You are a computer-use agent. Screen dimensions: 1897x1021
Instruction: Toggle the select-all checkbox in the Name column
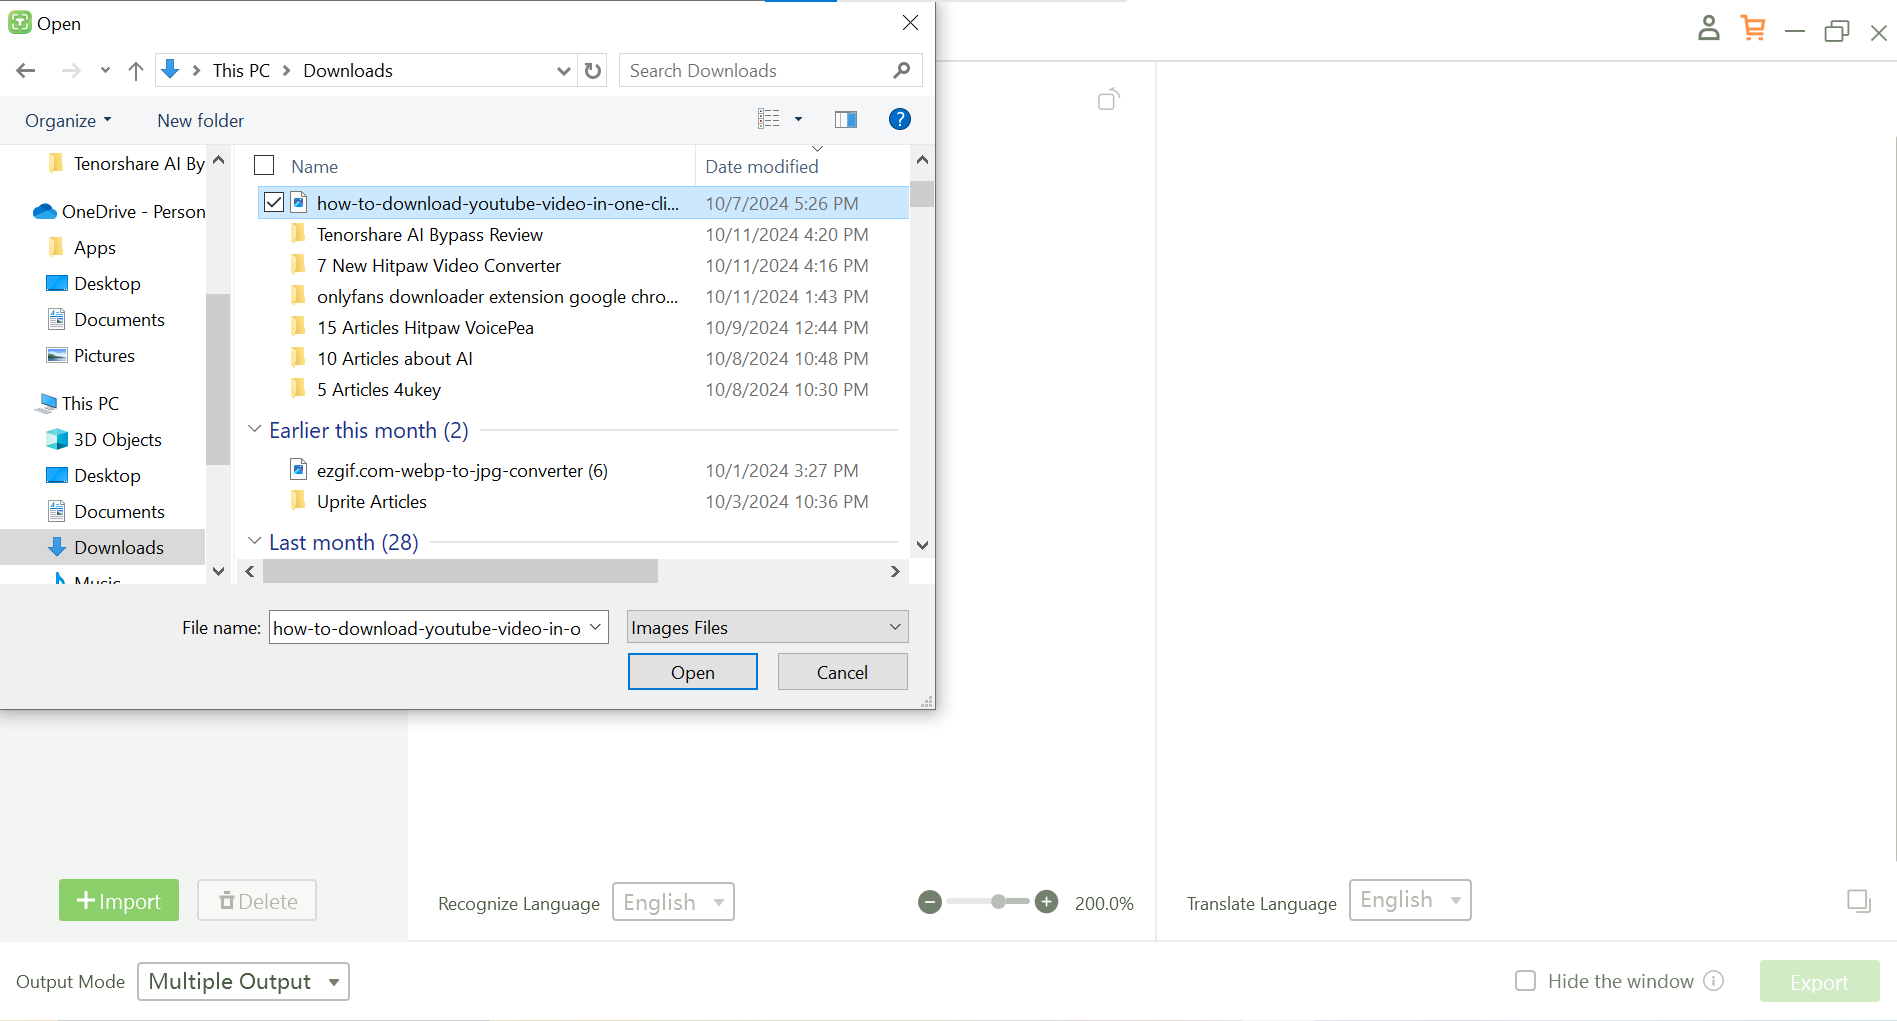point(263,165)
